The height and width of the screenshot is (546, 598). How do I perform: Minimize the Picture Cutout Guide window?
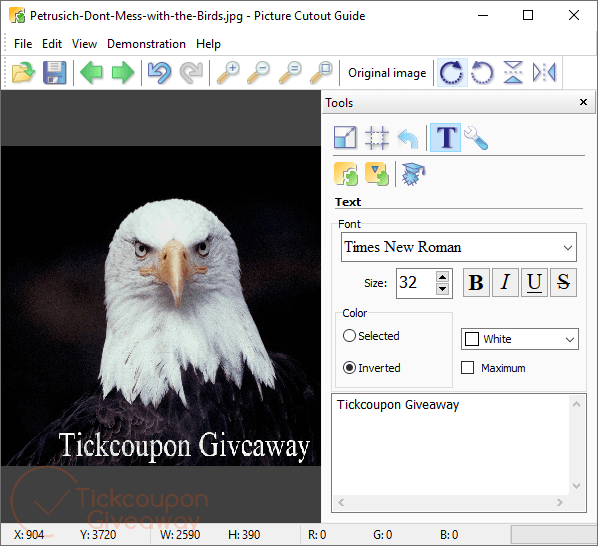(483, 16)
